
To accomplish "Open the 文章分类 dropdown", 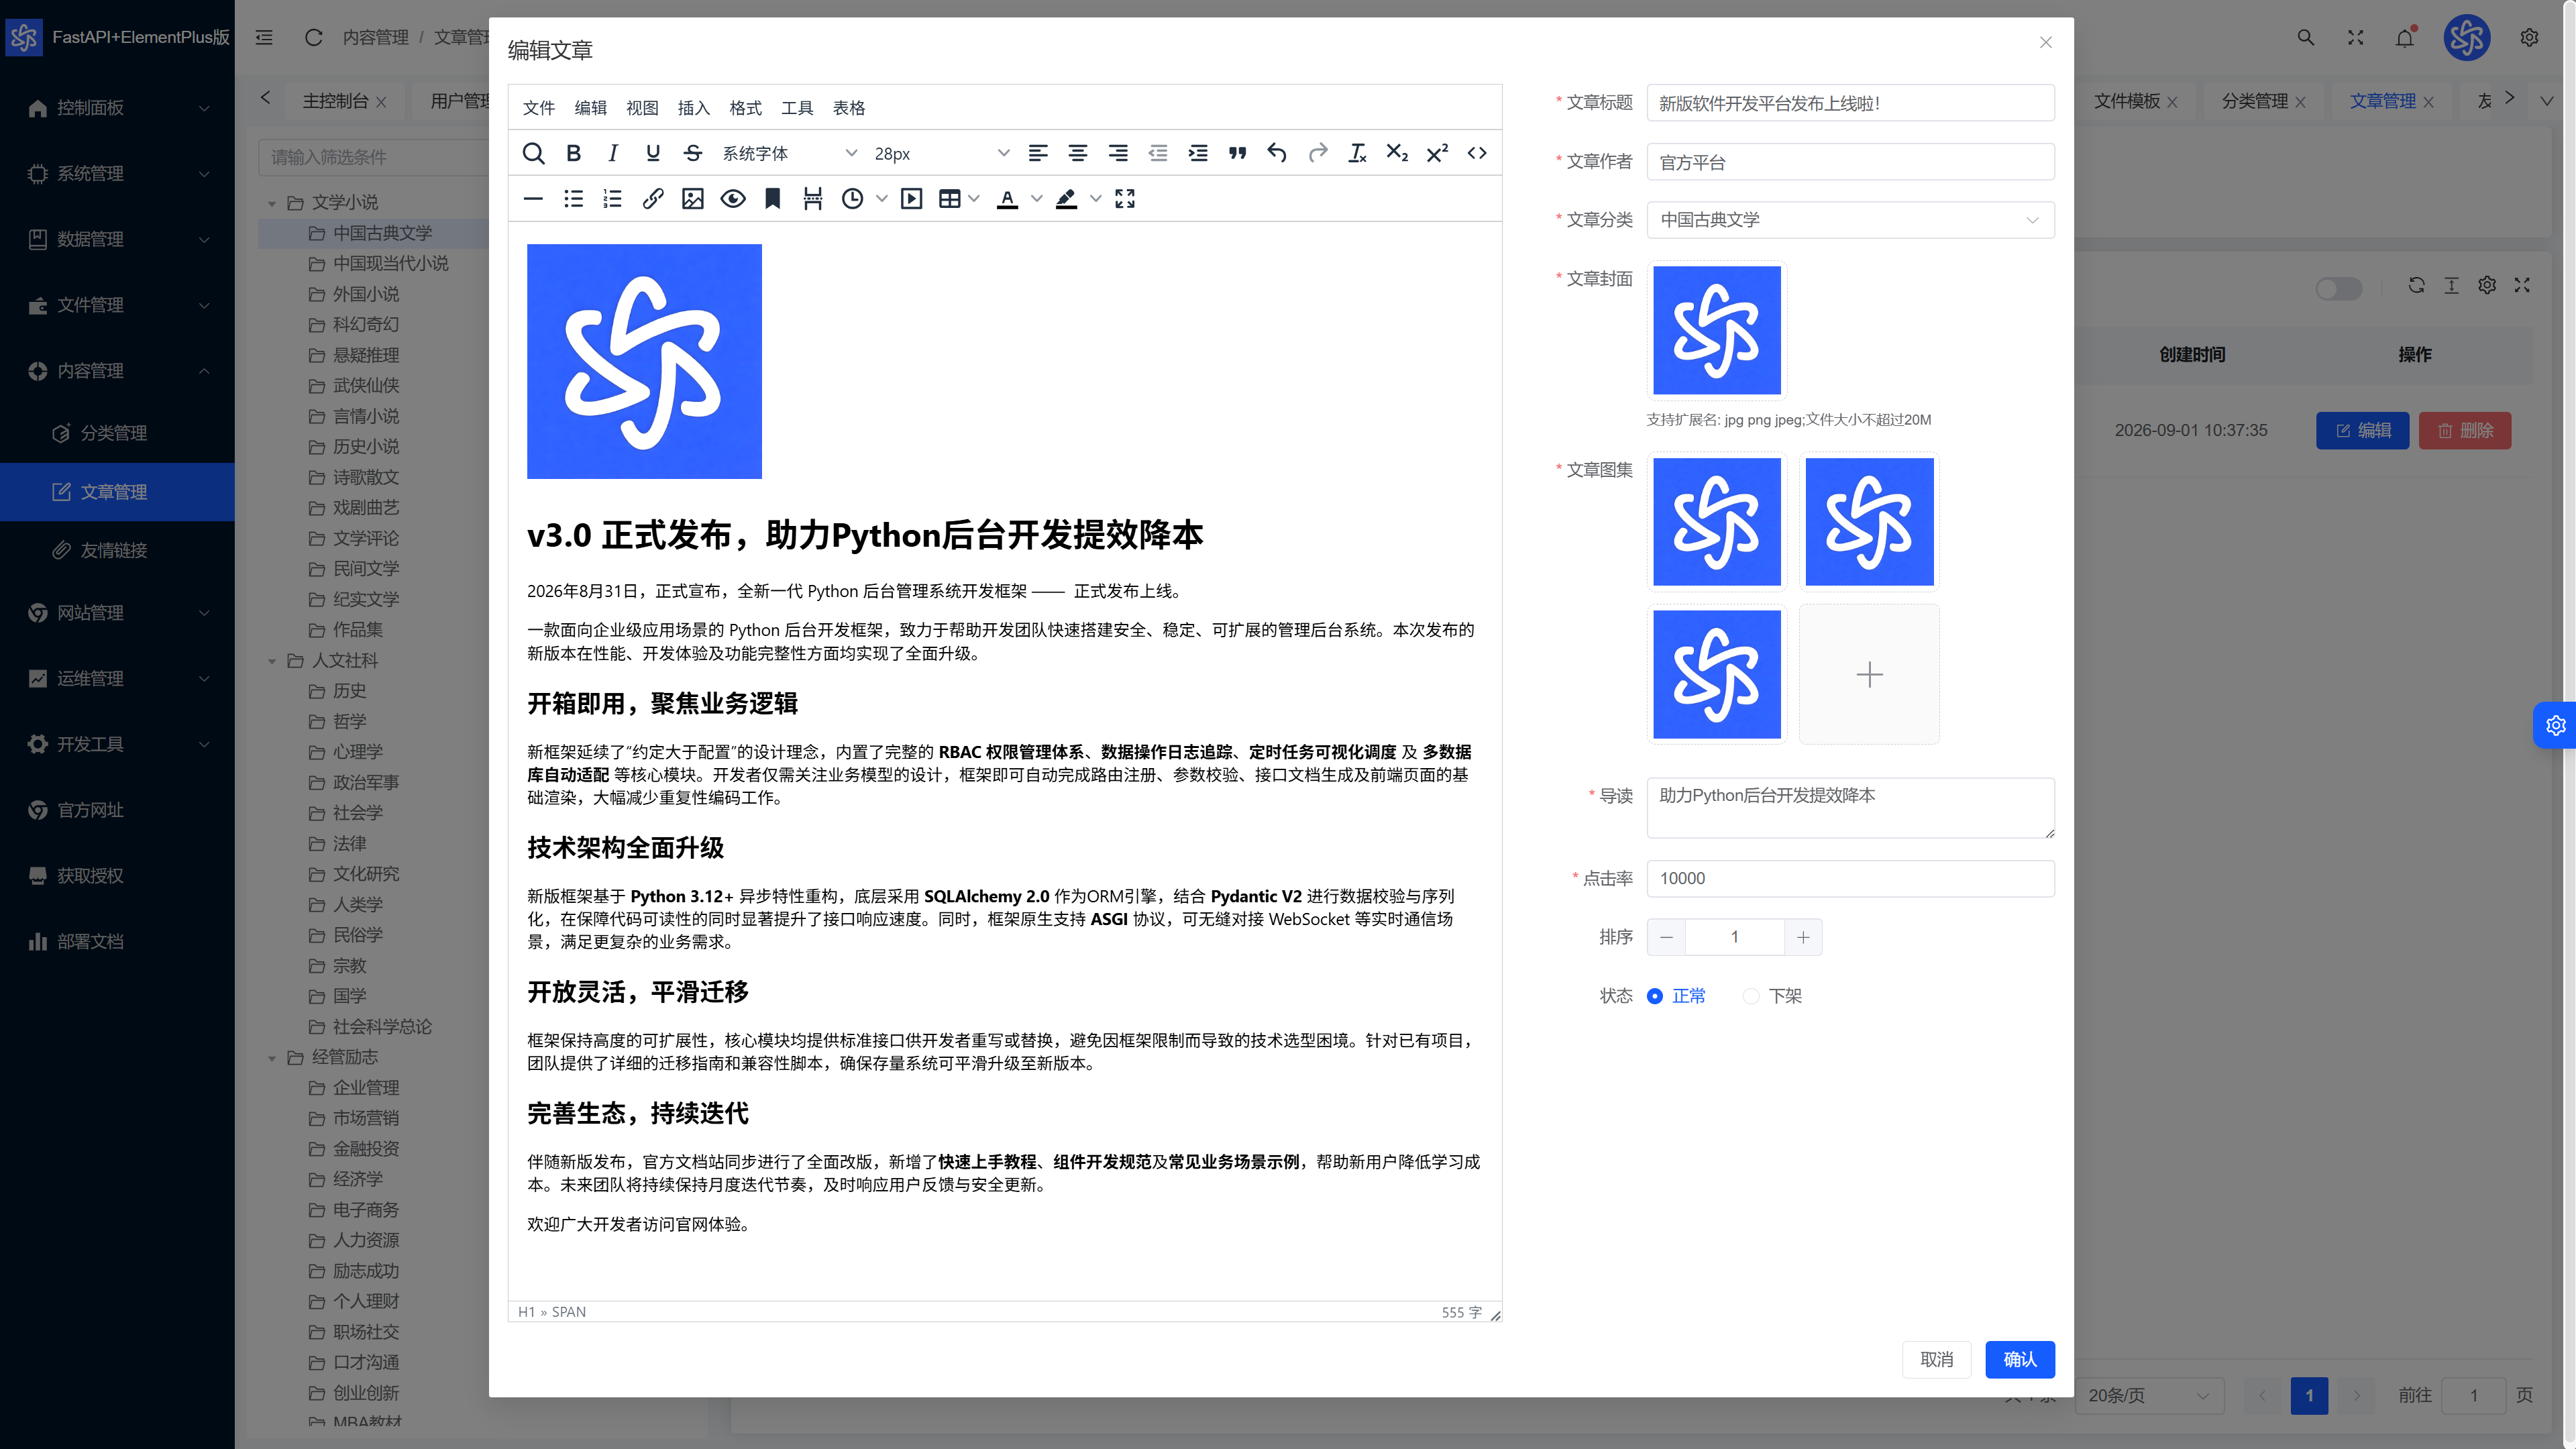I will coord(1850,220).
